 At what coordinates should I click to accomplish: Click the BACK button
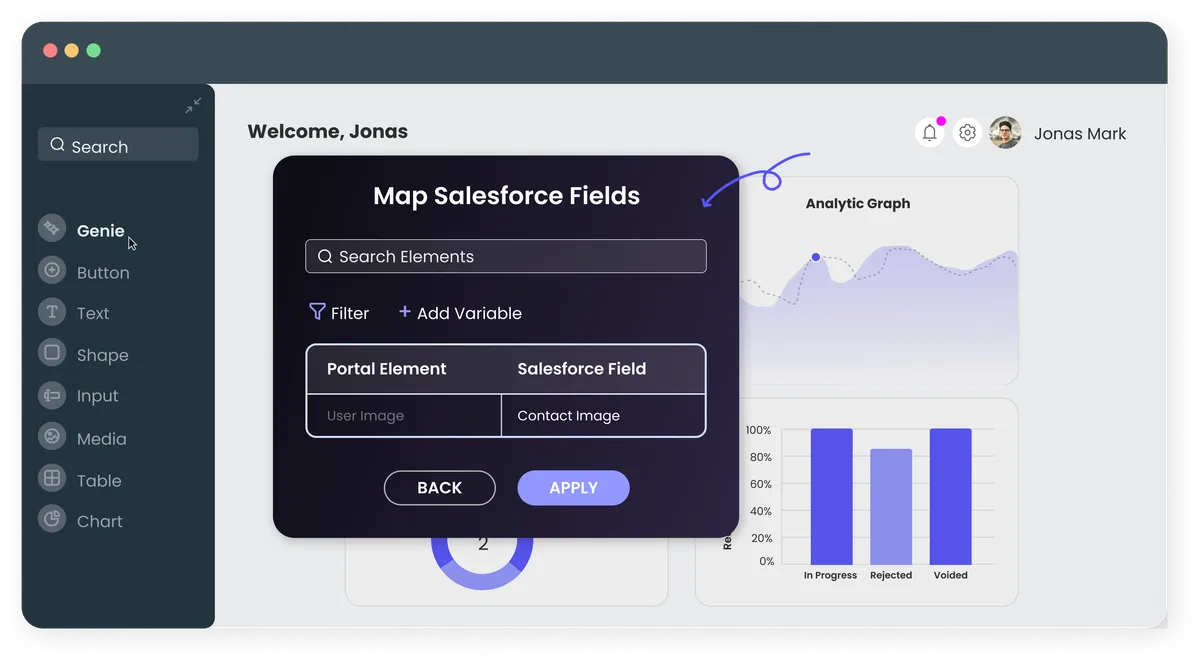click(440, 488)
